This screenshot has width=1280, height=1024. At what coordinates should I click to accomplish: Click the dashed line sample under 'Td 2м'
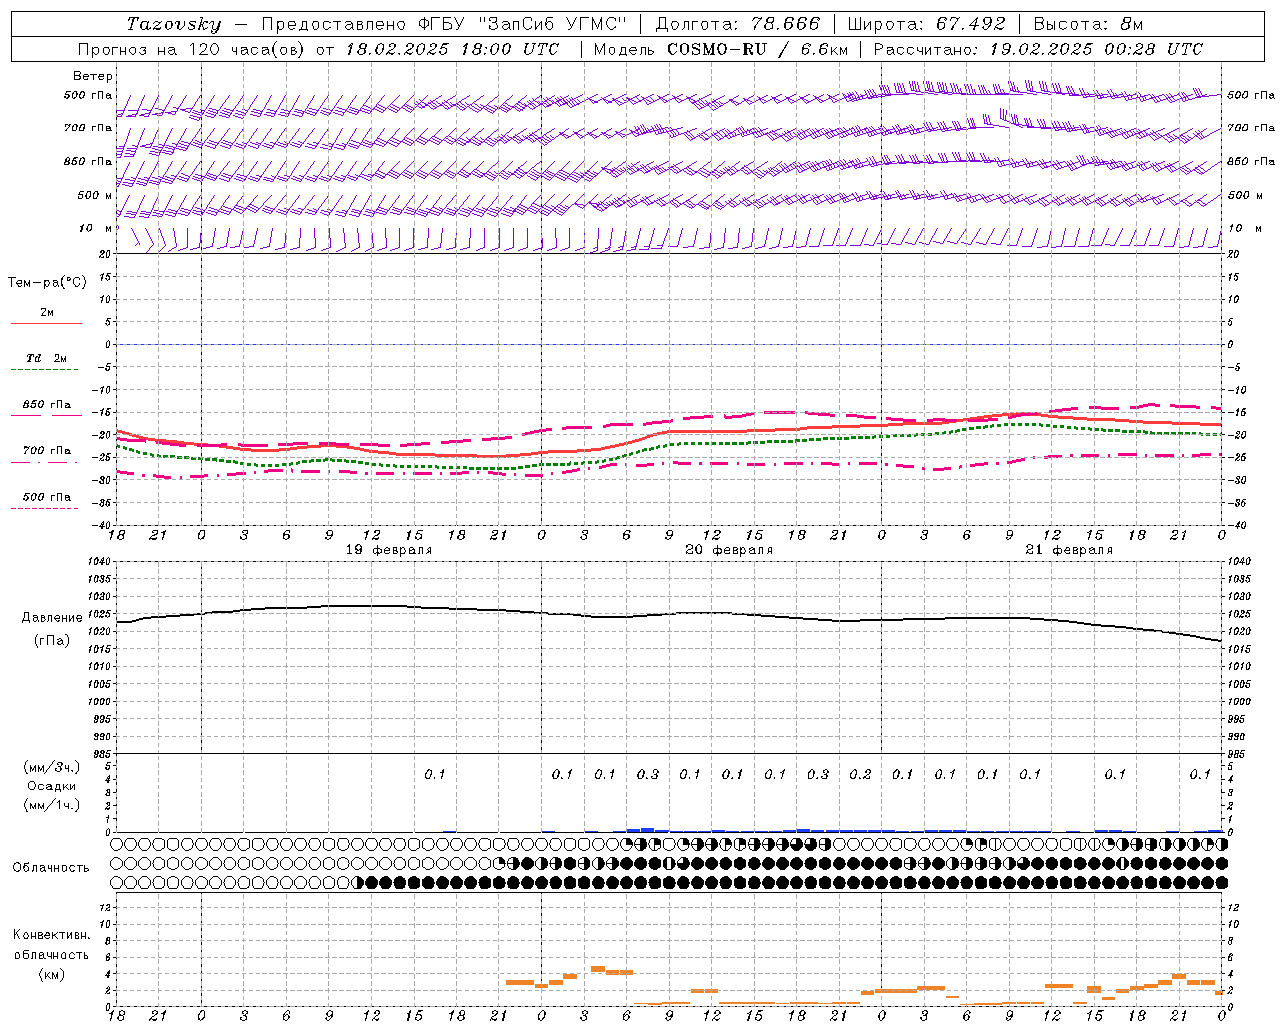point(45,370)
